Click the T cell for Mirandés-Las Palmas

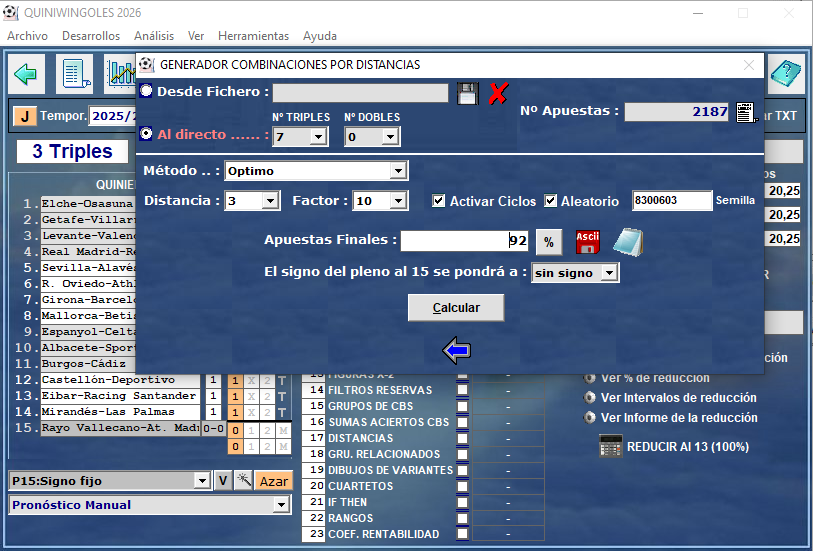coord(283,412)
